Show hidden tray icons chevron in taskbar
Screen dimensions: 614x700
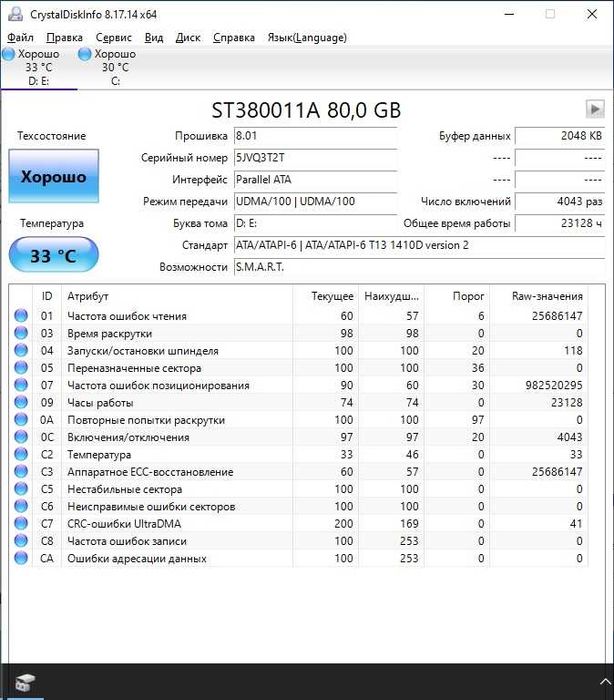click(x=606, y=682)
